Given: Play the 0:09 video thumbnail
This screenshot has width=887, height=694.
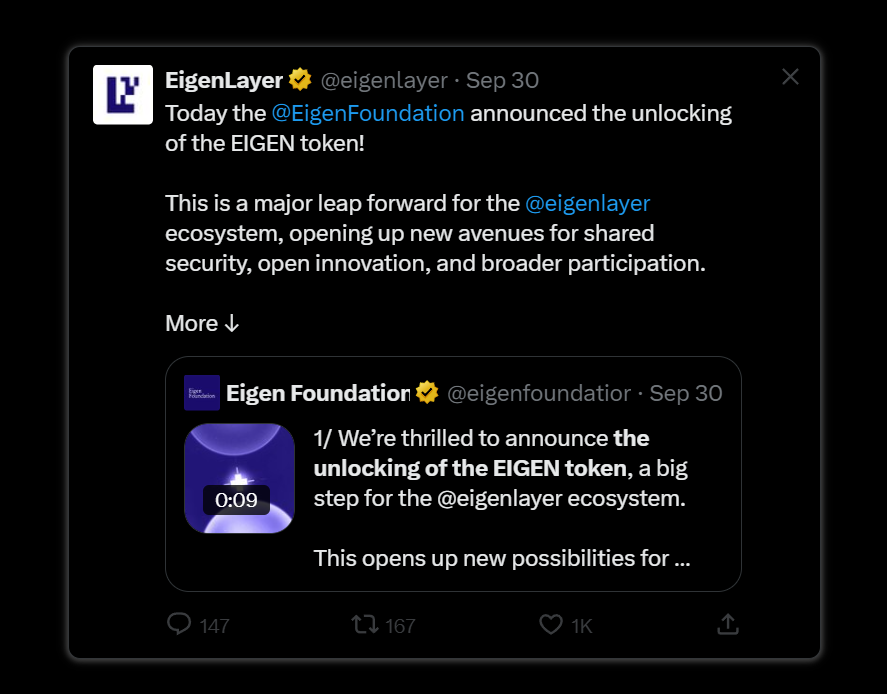Looking at the screenshot, I should 238,478.
